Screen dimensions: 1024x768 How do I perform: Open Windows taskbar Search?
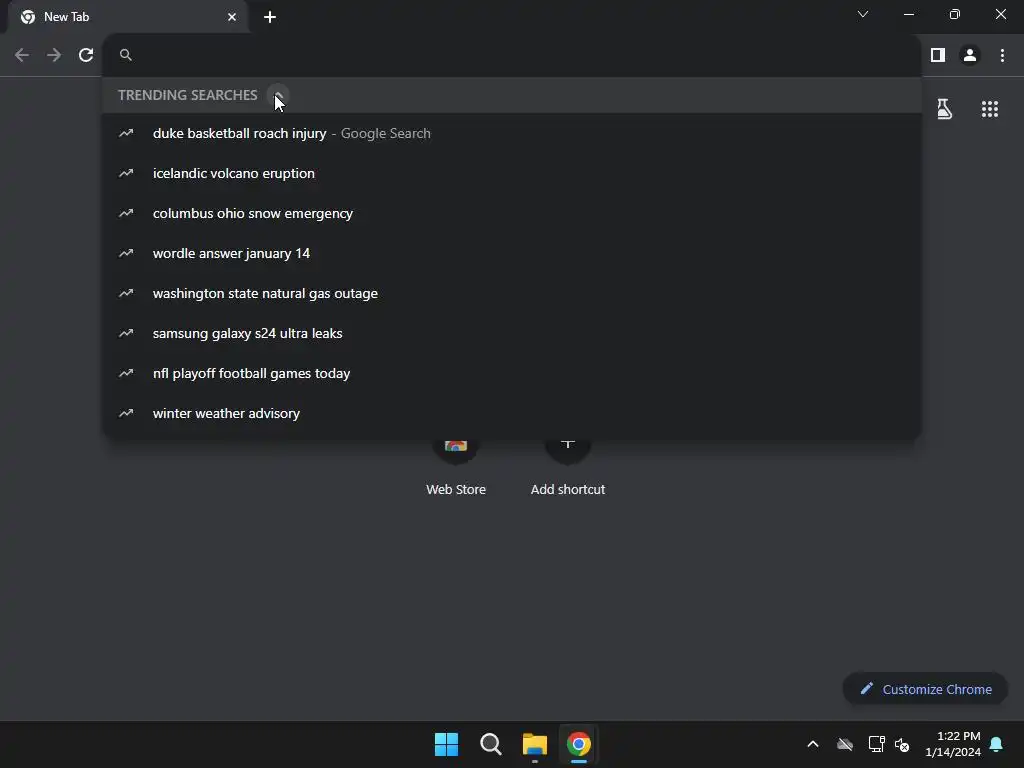[x=491, y=744]
